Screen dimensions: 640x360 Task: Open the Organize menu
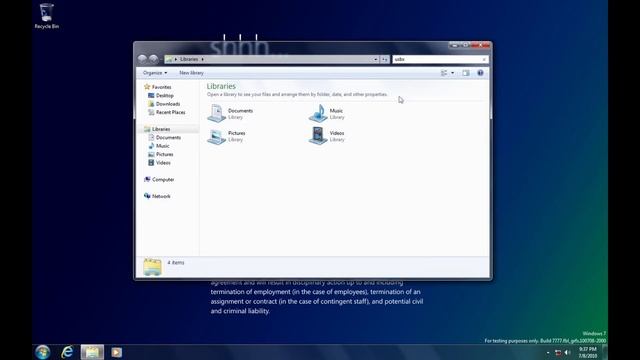[x=155, y=73]
